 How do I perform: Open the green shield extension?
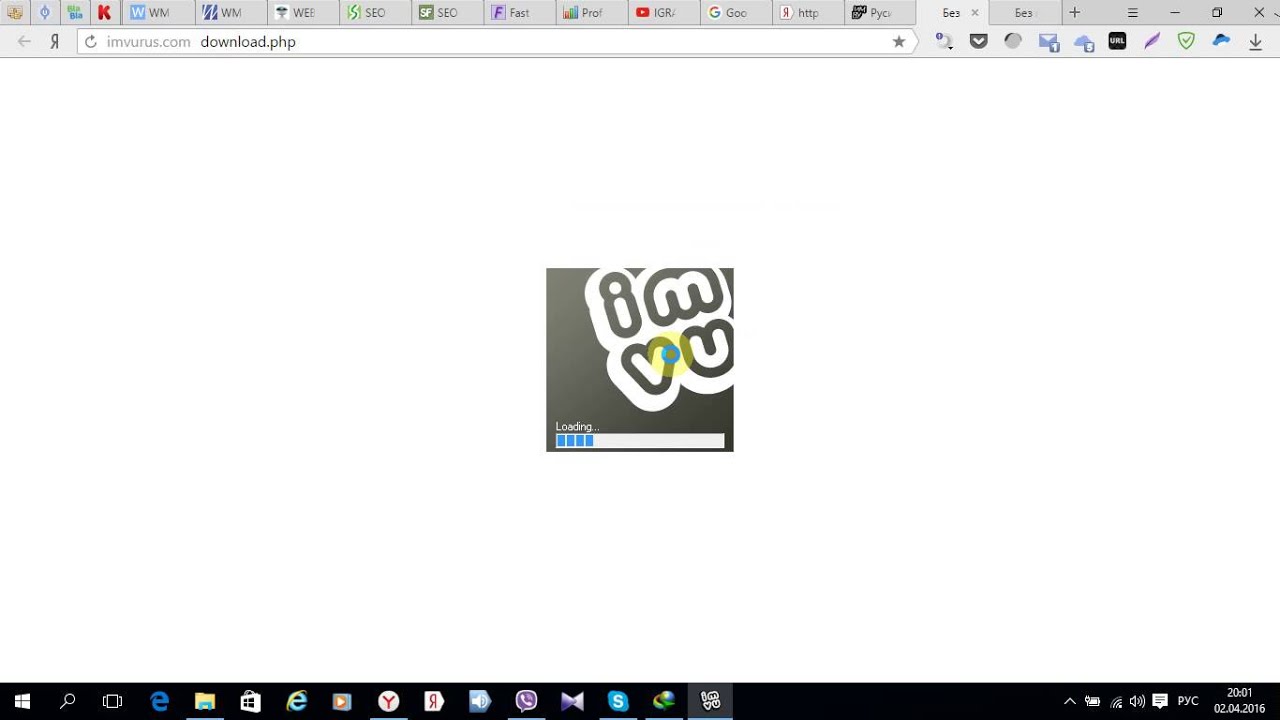[1186, 42]
